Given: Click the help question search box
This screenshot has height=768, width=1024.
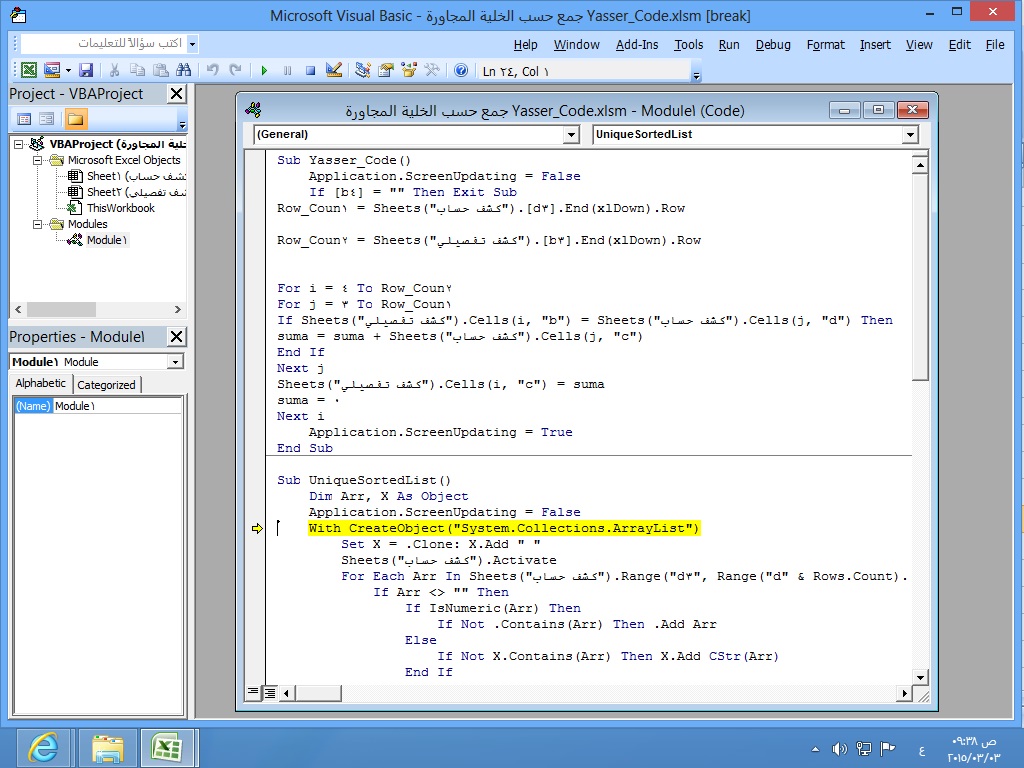Looking at the screenshot, I should (103, 44).
